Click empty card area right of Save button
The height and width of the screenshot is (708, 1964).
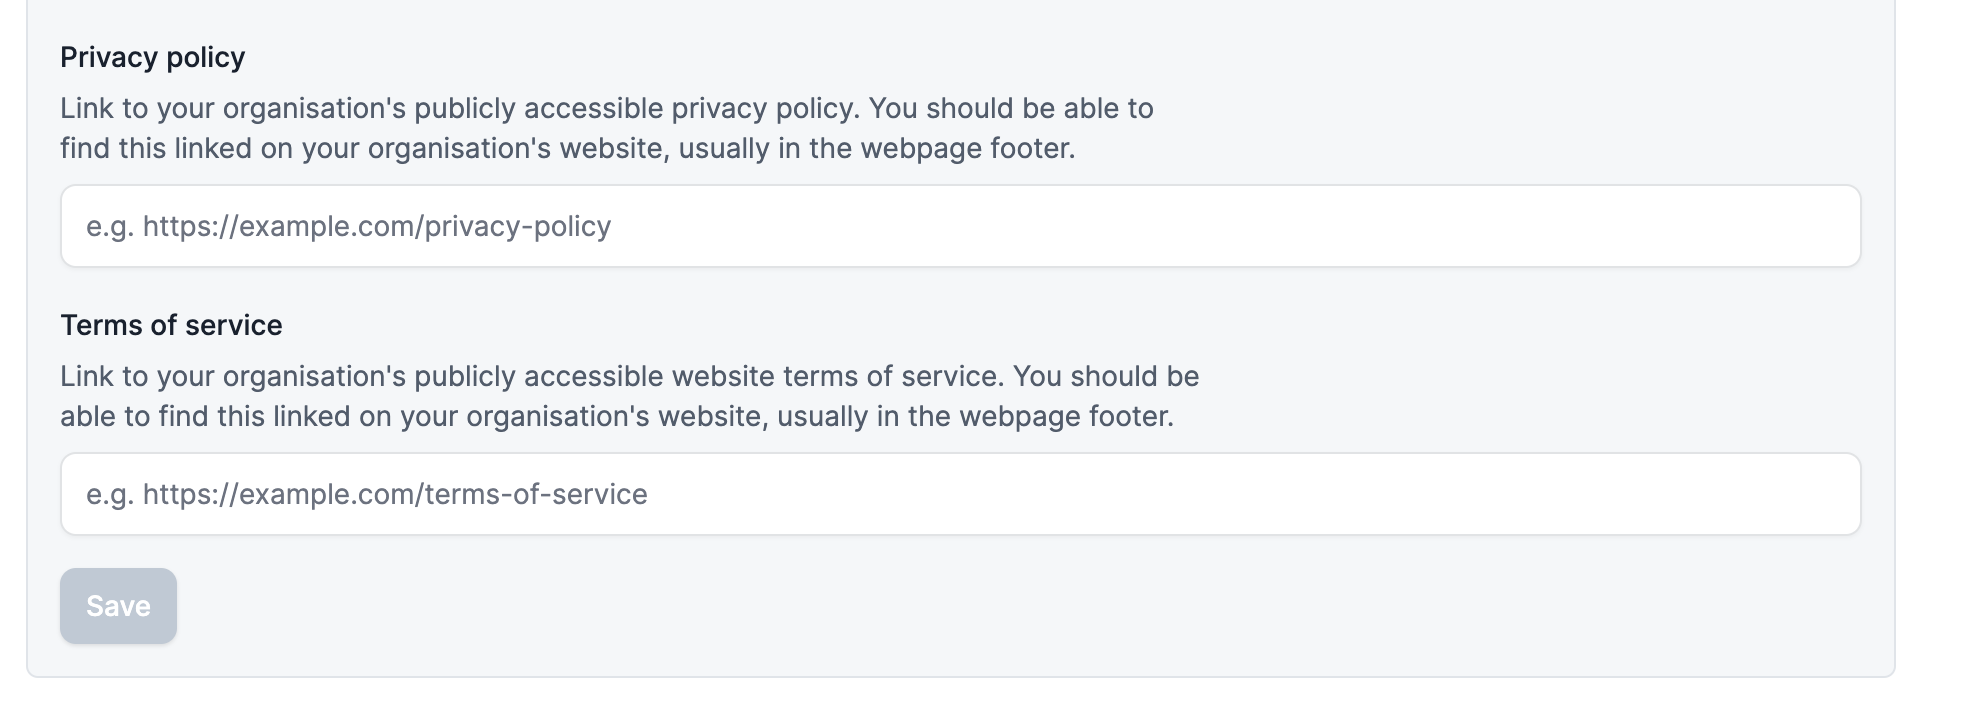[1000, 606]
